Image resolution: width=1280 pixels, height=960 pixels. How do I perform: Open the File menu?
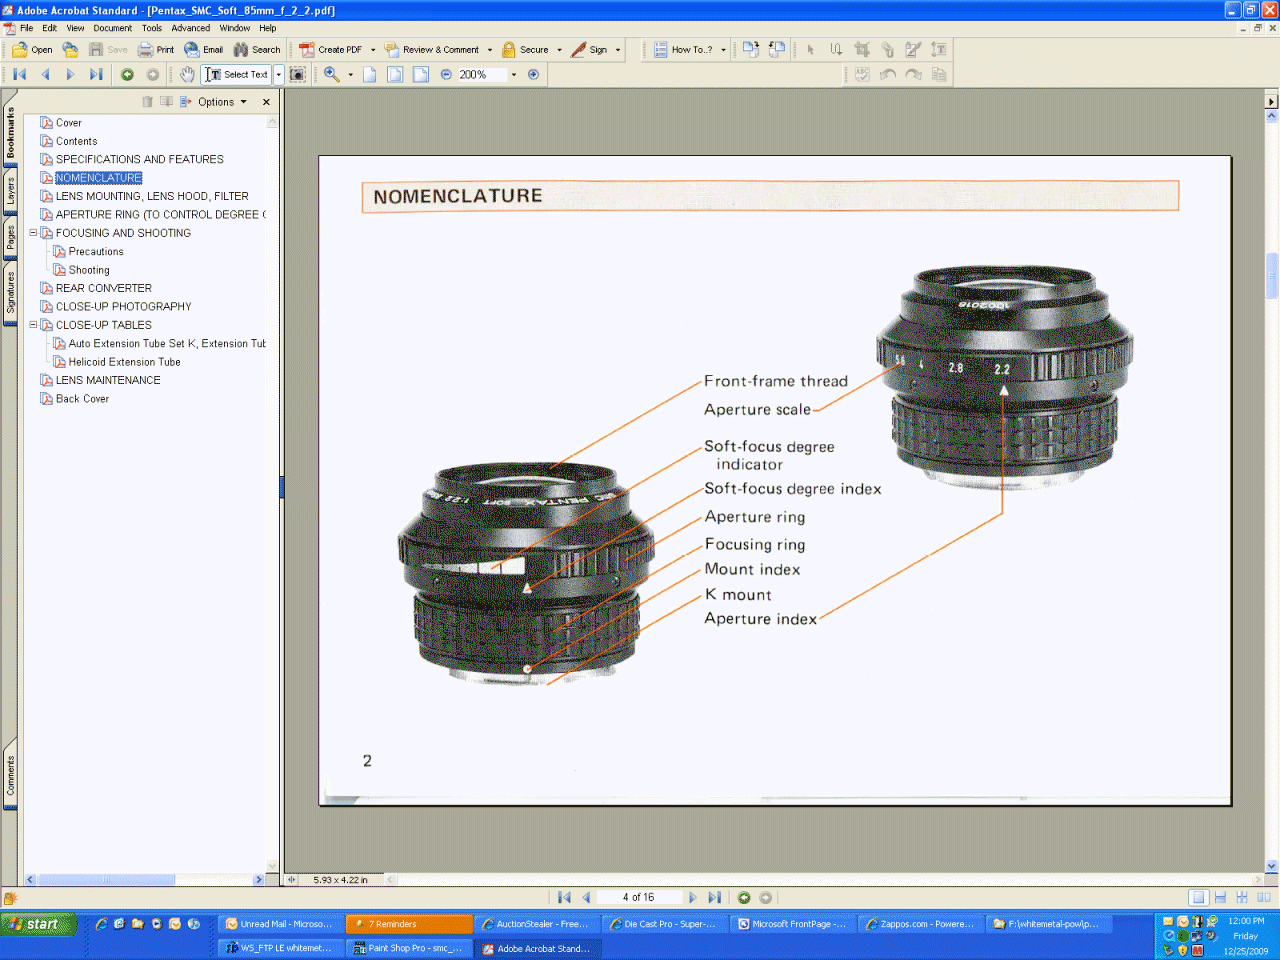(27, 28)
